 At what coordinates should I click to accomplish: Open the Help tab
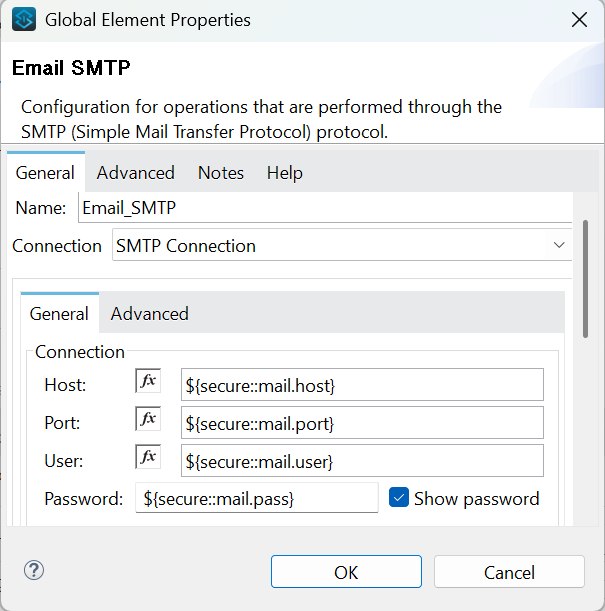tap(284, 173)
